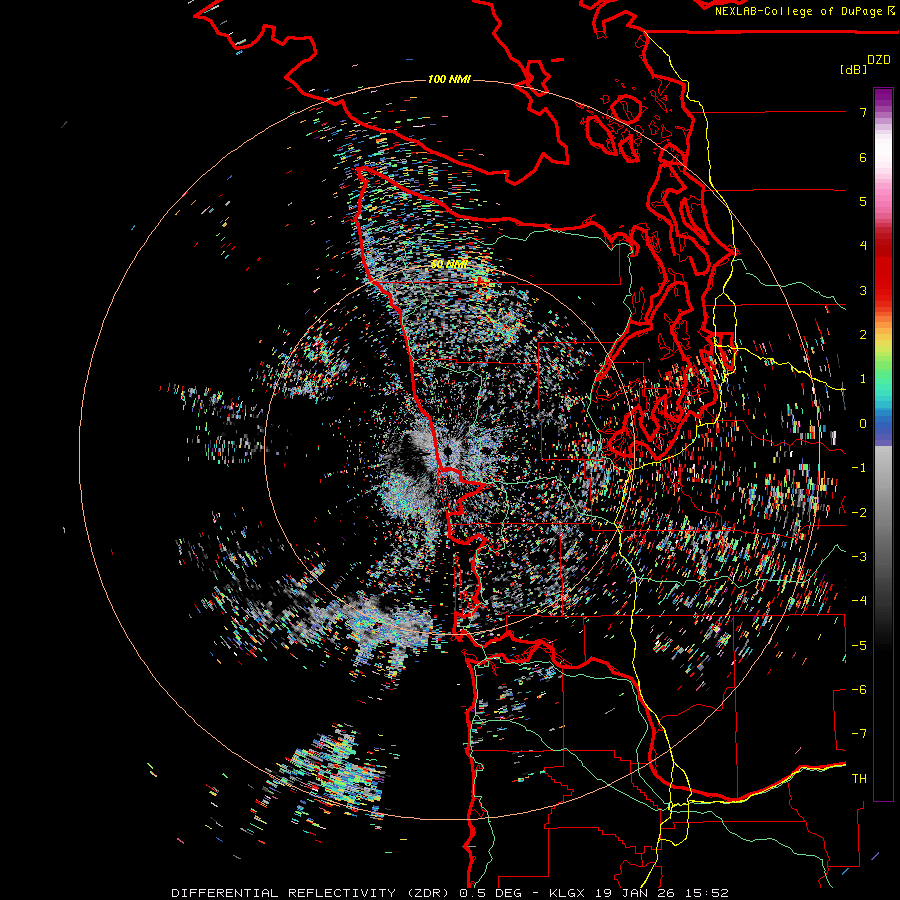900x900 pixels.
Task: Click the TH threshold label on the legend
Action: 859,779
